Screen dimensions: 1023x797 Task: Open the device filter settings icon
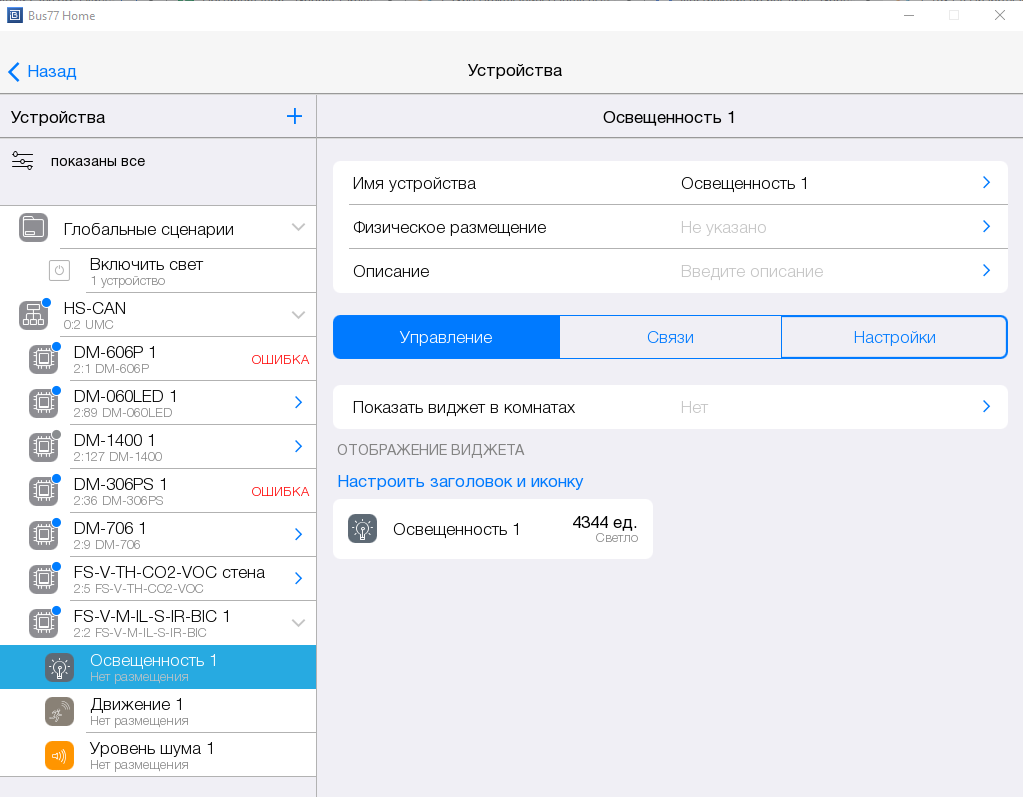click(22, 161)
